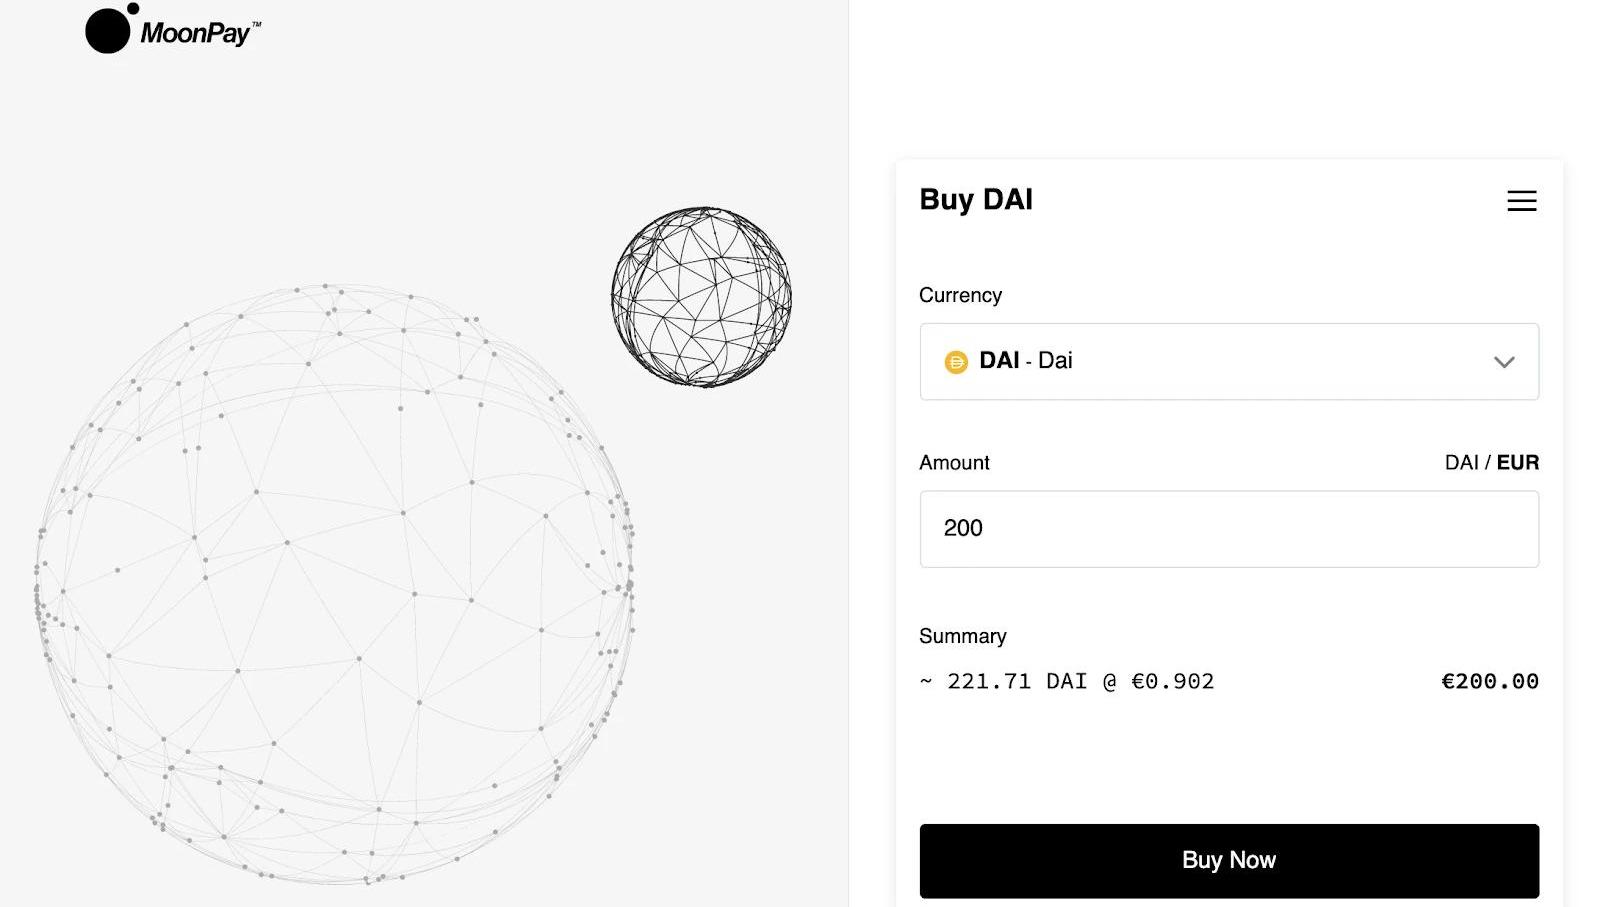Click the Currency field label
The width and height of the screenshot is (1600, 907).
960,295
